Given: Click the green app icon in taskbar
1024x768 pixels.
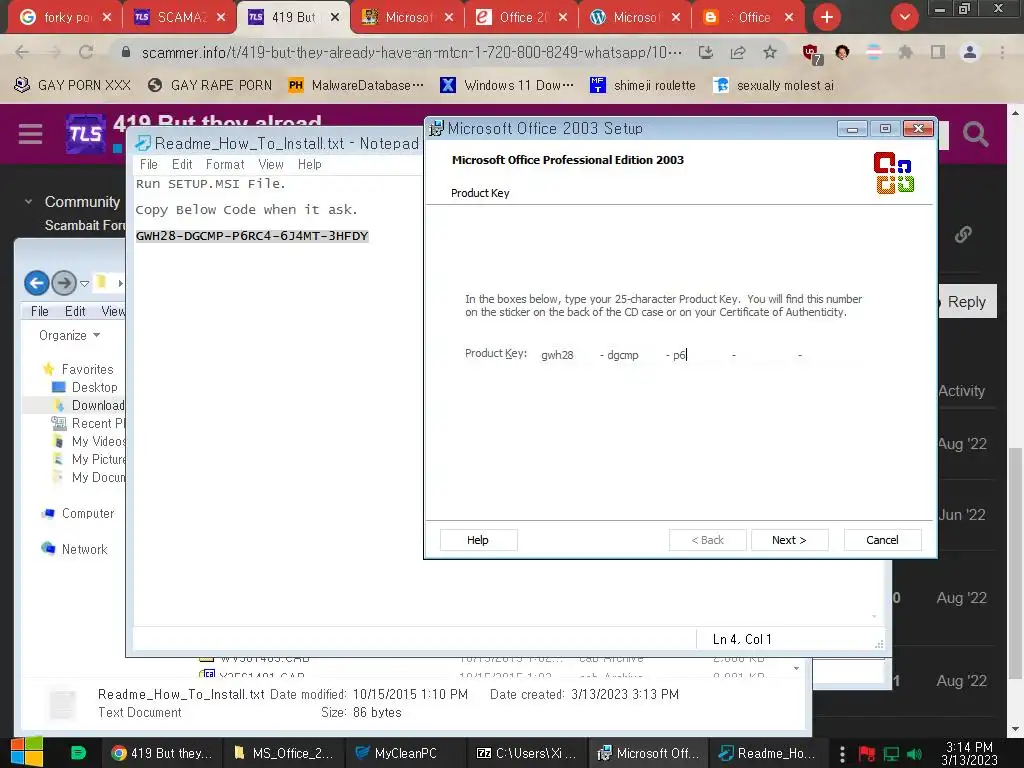Looking at the screenshot, I should 78,753.
